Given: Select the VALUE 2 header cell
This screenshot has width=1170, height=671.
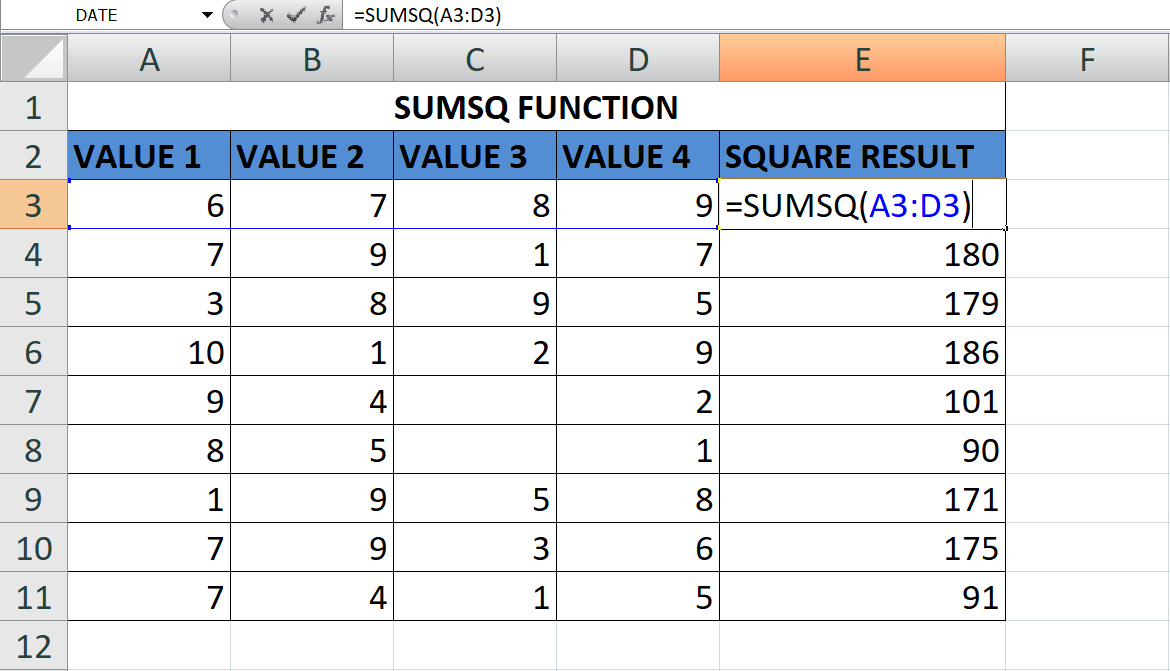Looking at the screenshot, I should point(312,156).
